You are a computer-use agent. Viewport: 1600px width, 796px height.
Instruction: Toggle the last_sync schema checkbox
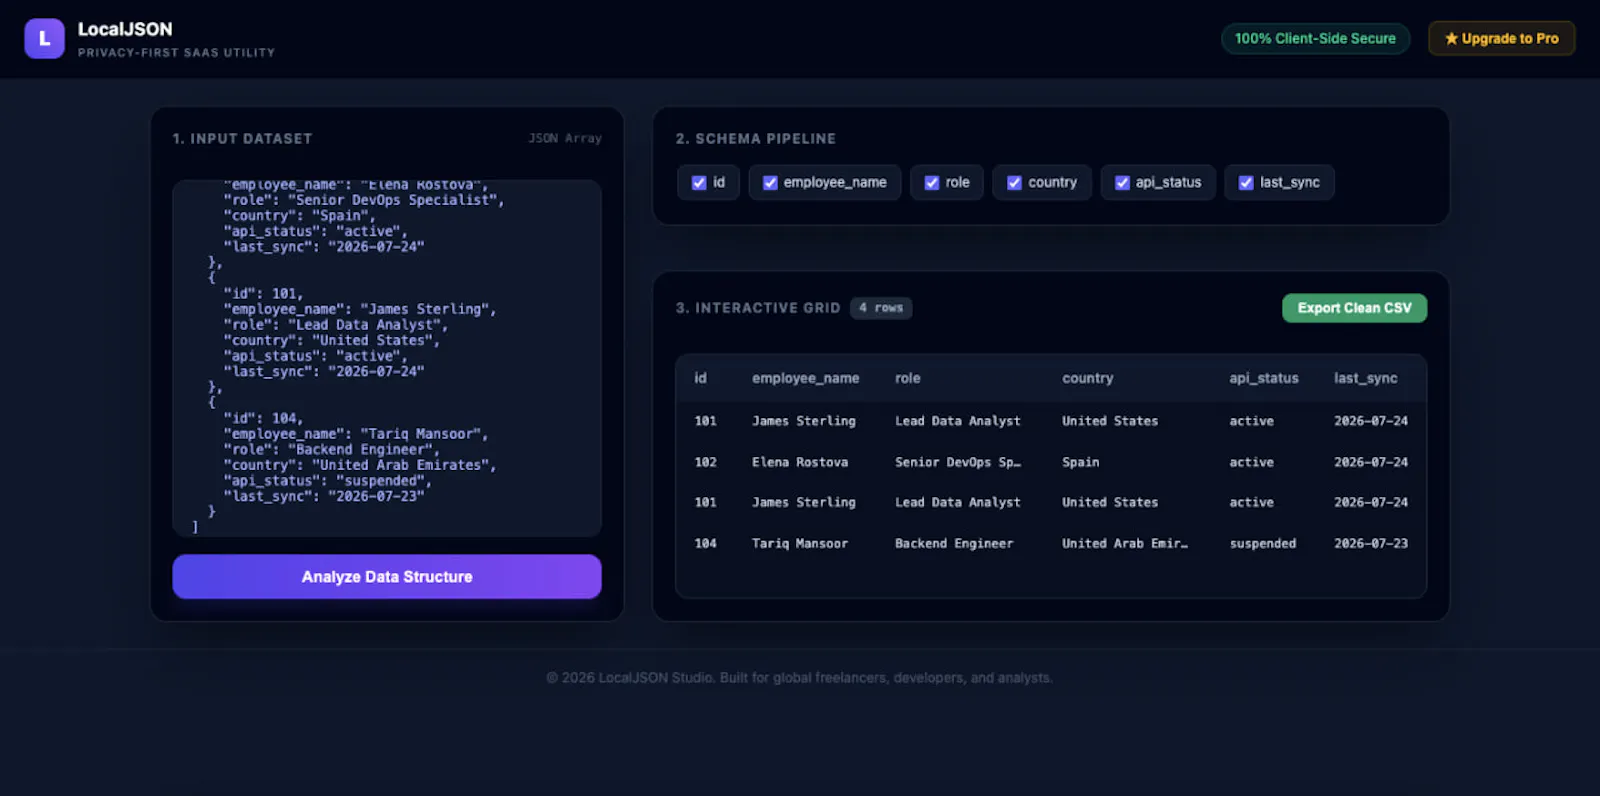pos(1246,183)
